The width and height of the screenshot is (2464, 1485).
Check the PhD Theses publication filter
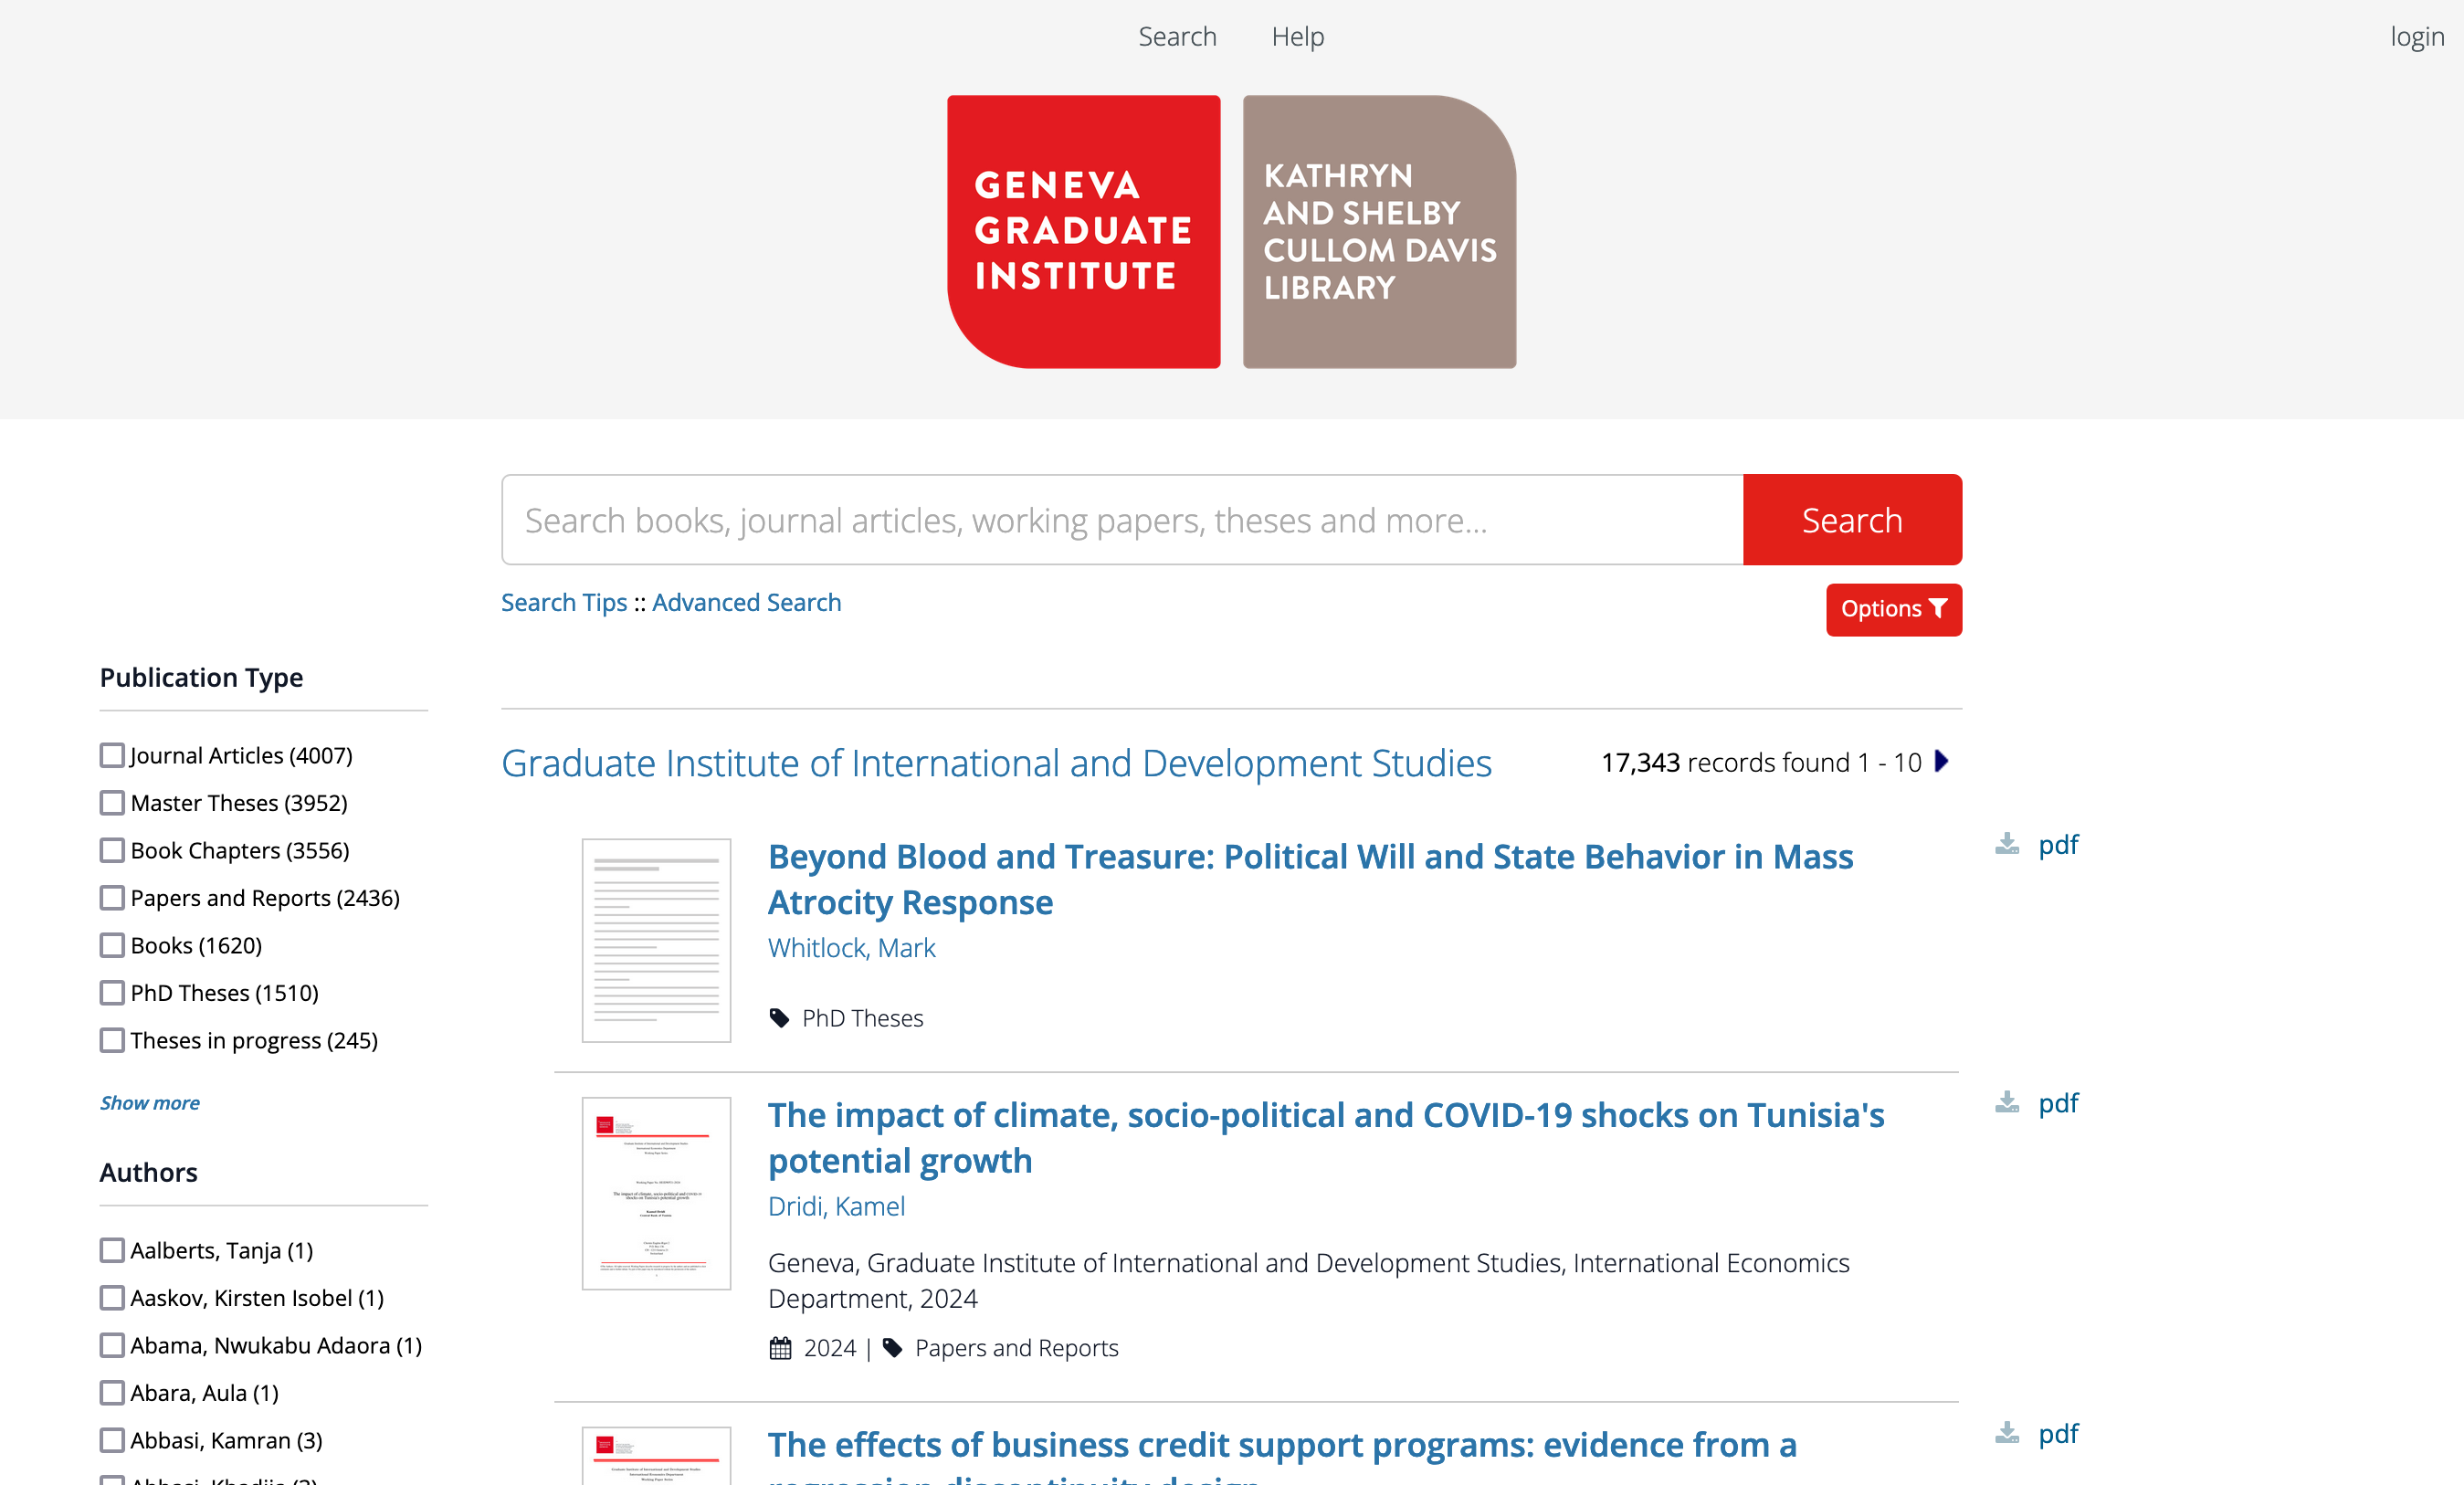(111, 992)
